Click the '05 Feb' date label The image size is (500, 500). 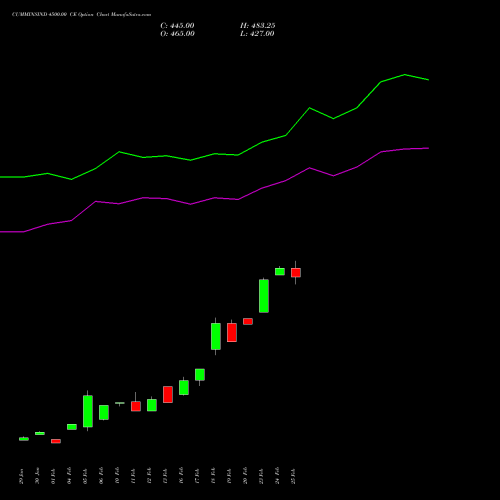pyautogui.click(x=85, y=476)
